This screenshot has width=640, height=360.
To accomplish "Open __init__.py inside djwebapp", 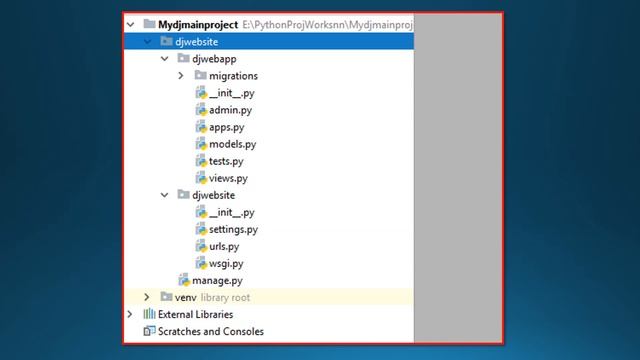I will [x=232, y=93].
